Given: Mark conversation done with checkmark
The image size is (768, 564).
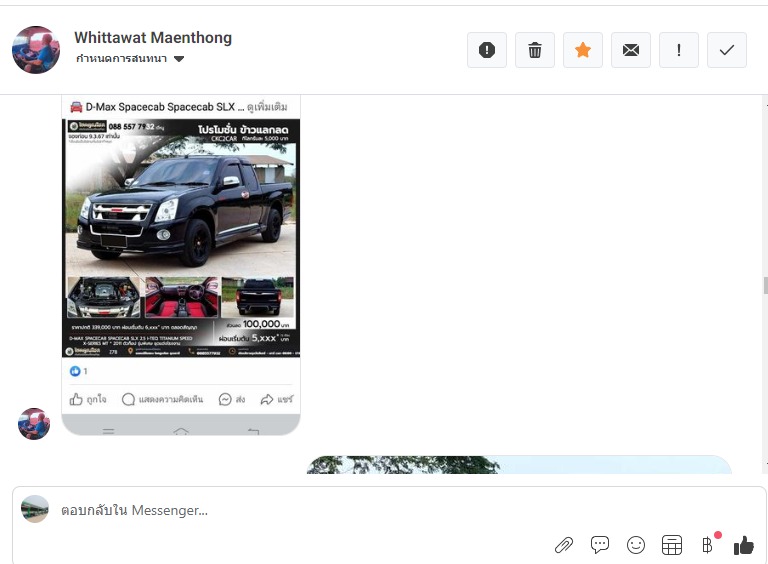Looking at the screenshot, I should tap(727, 50).
